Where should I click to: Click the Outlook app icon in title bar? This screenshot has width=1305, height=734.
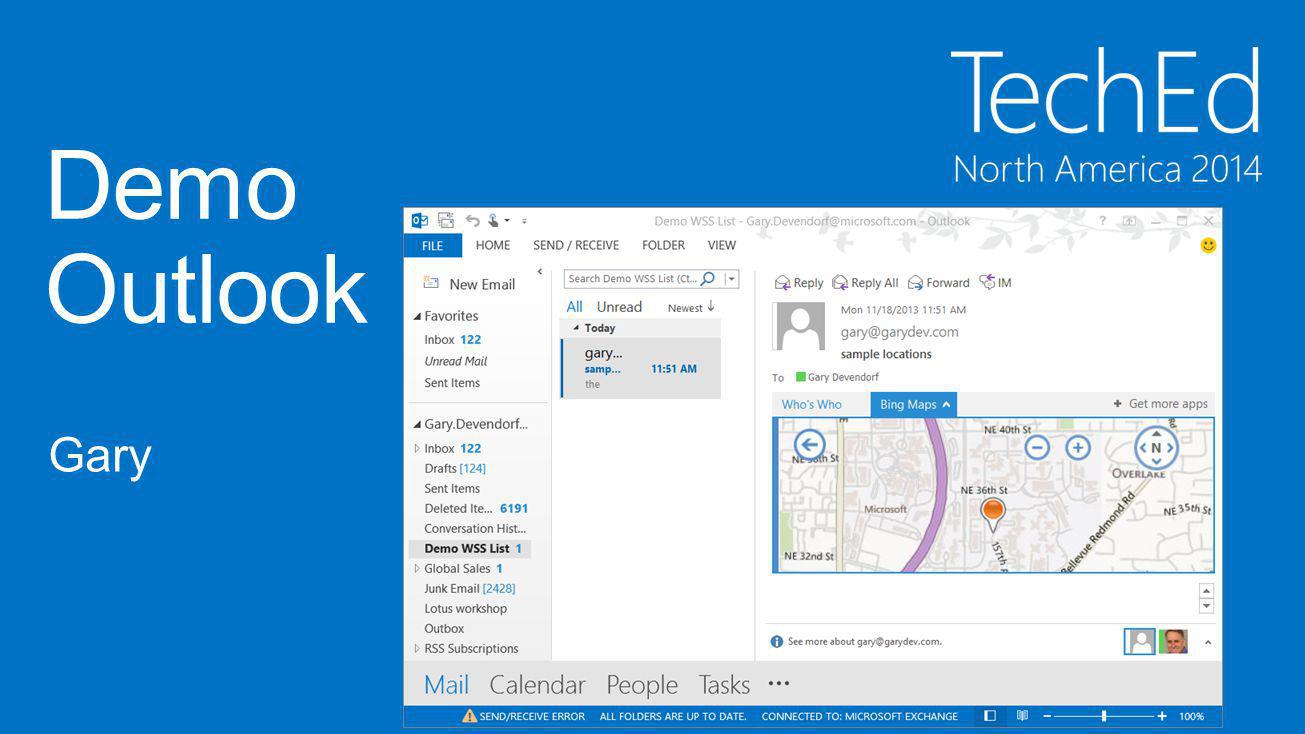tap(420, 221)
